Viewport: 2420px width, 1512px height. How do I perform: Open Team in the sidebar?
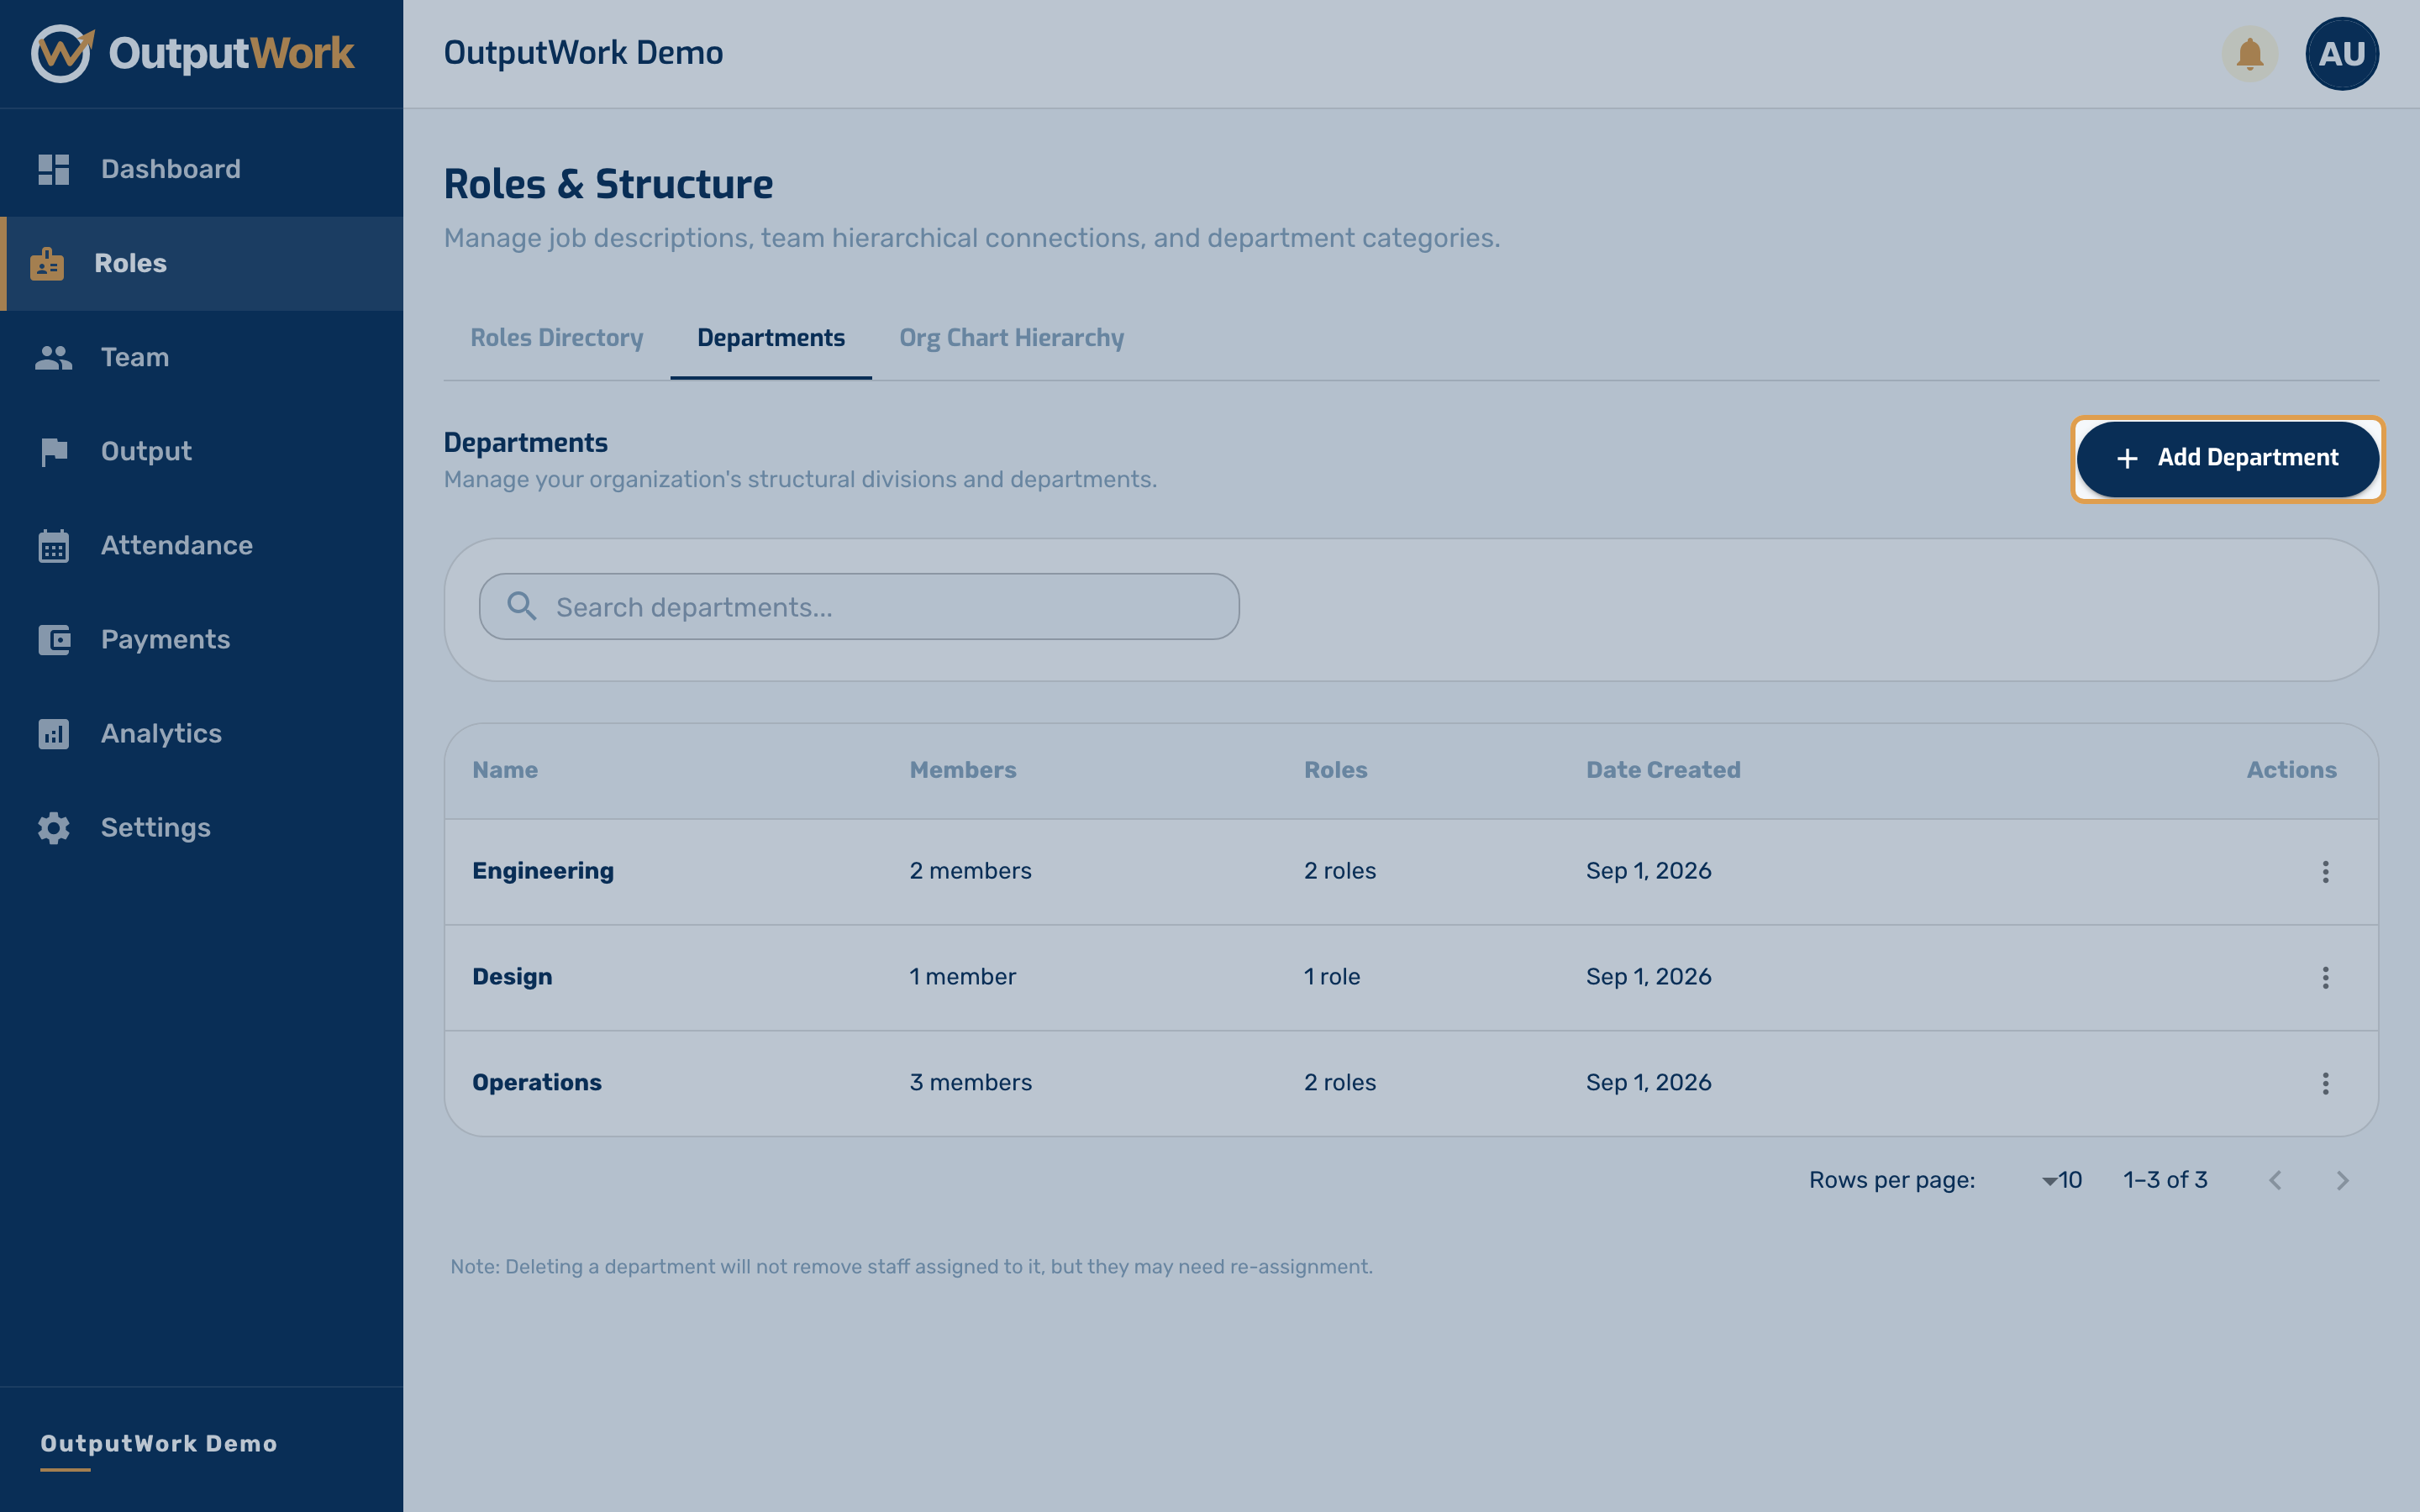coord(201,357)
